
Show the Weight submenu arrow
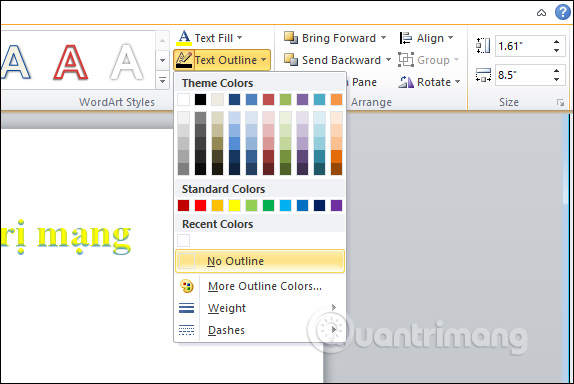[333, 307]
